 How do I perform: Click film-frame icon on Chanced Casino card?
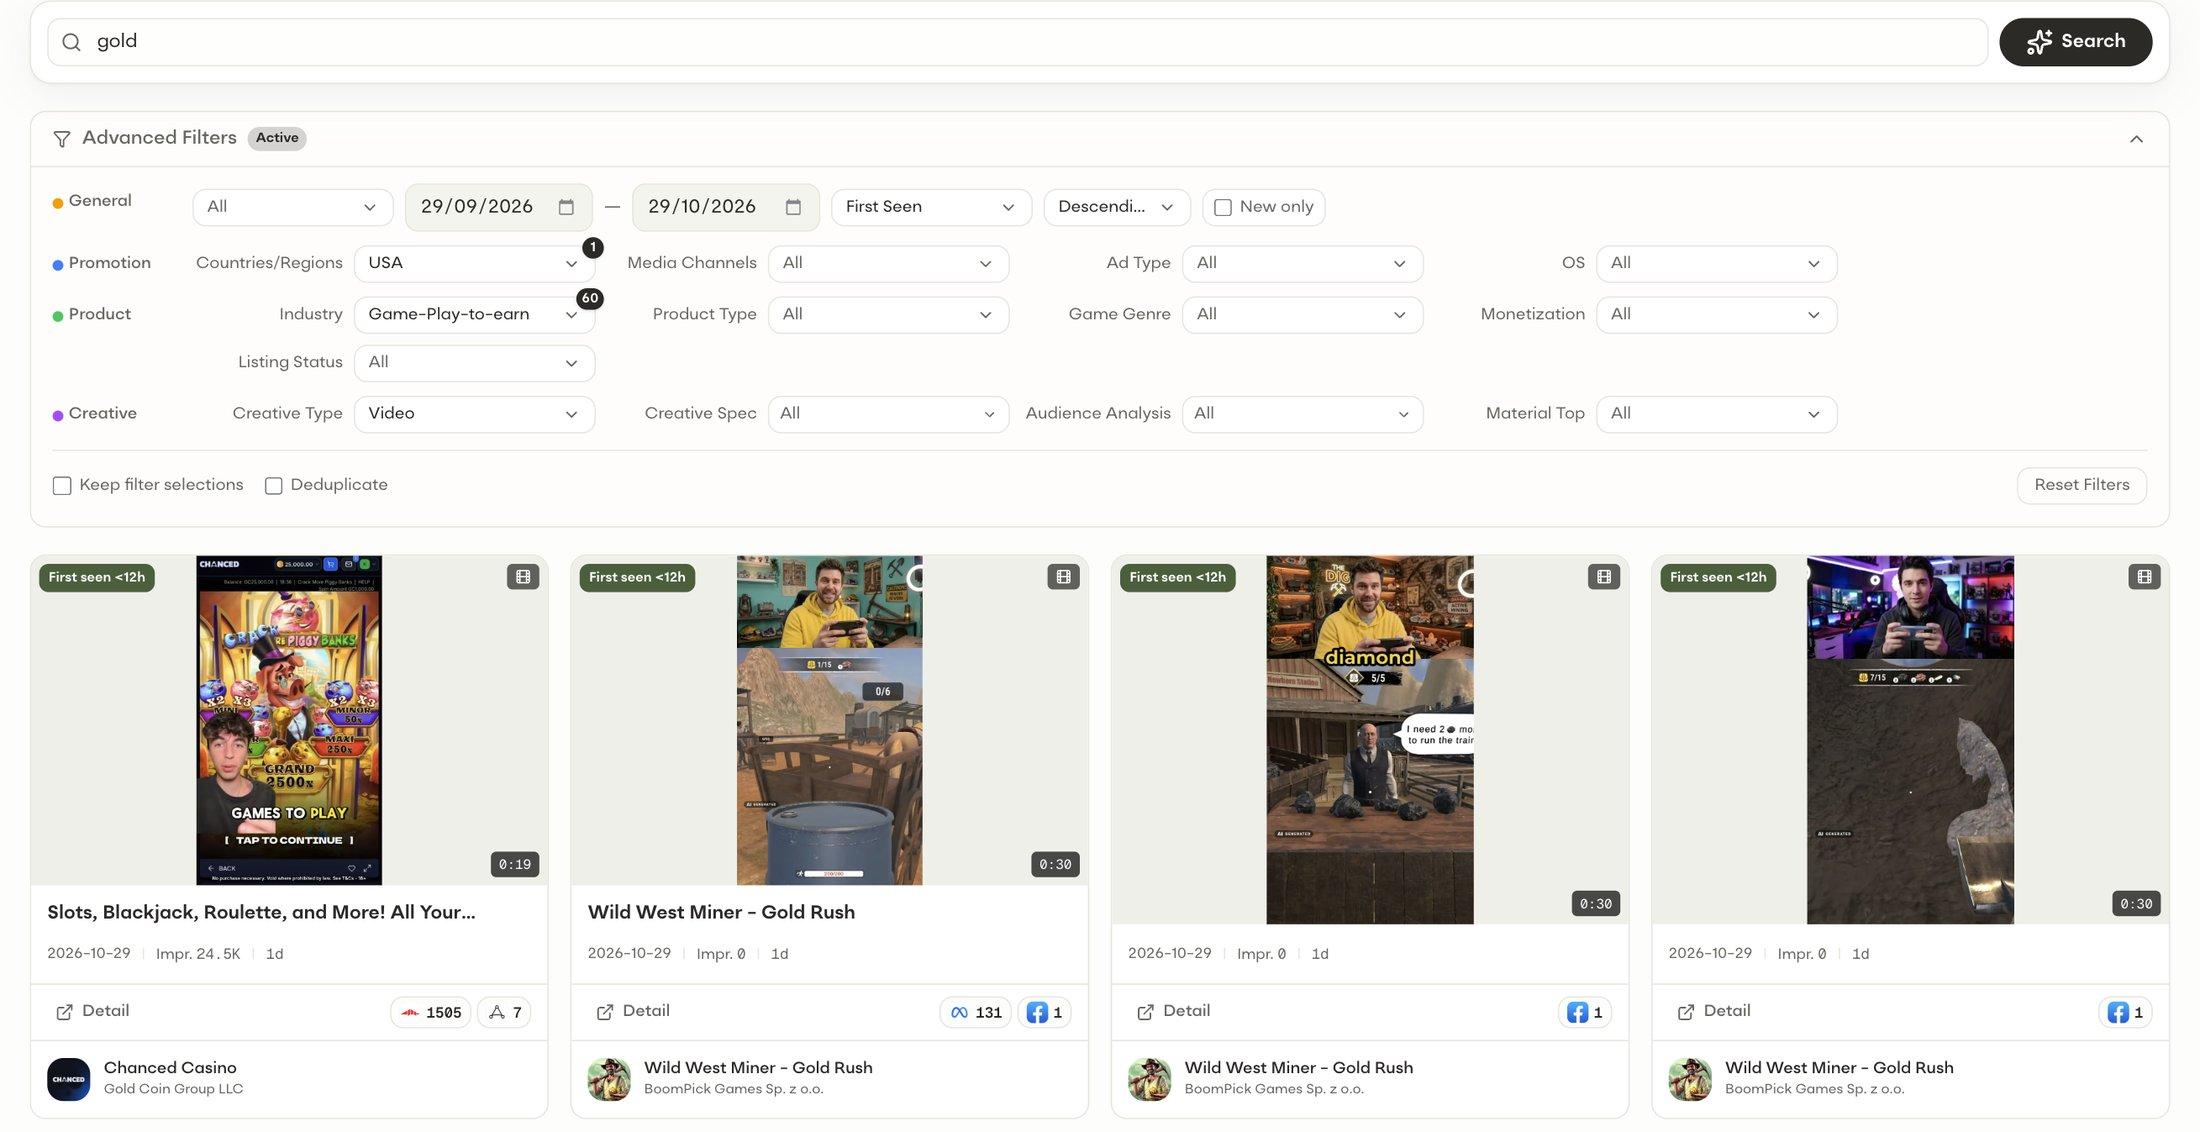click(523, 577)
